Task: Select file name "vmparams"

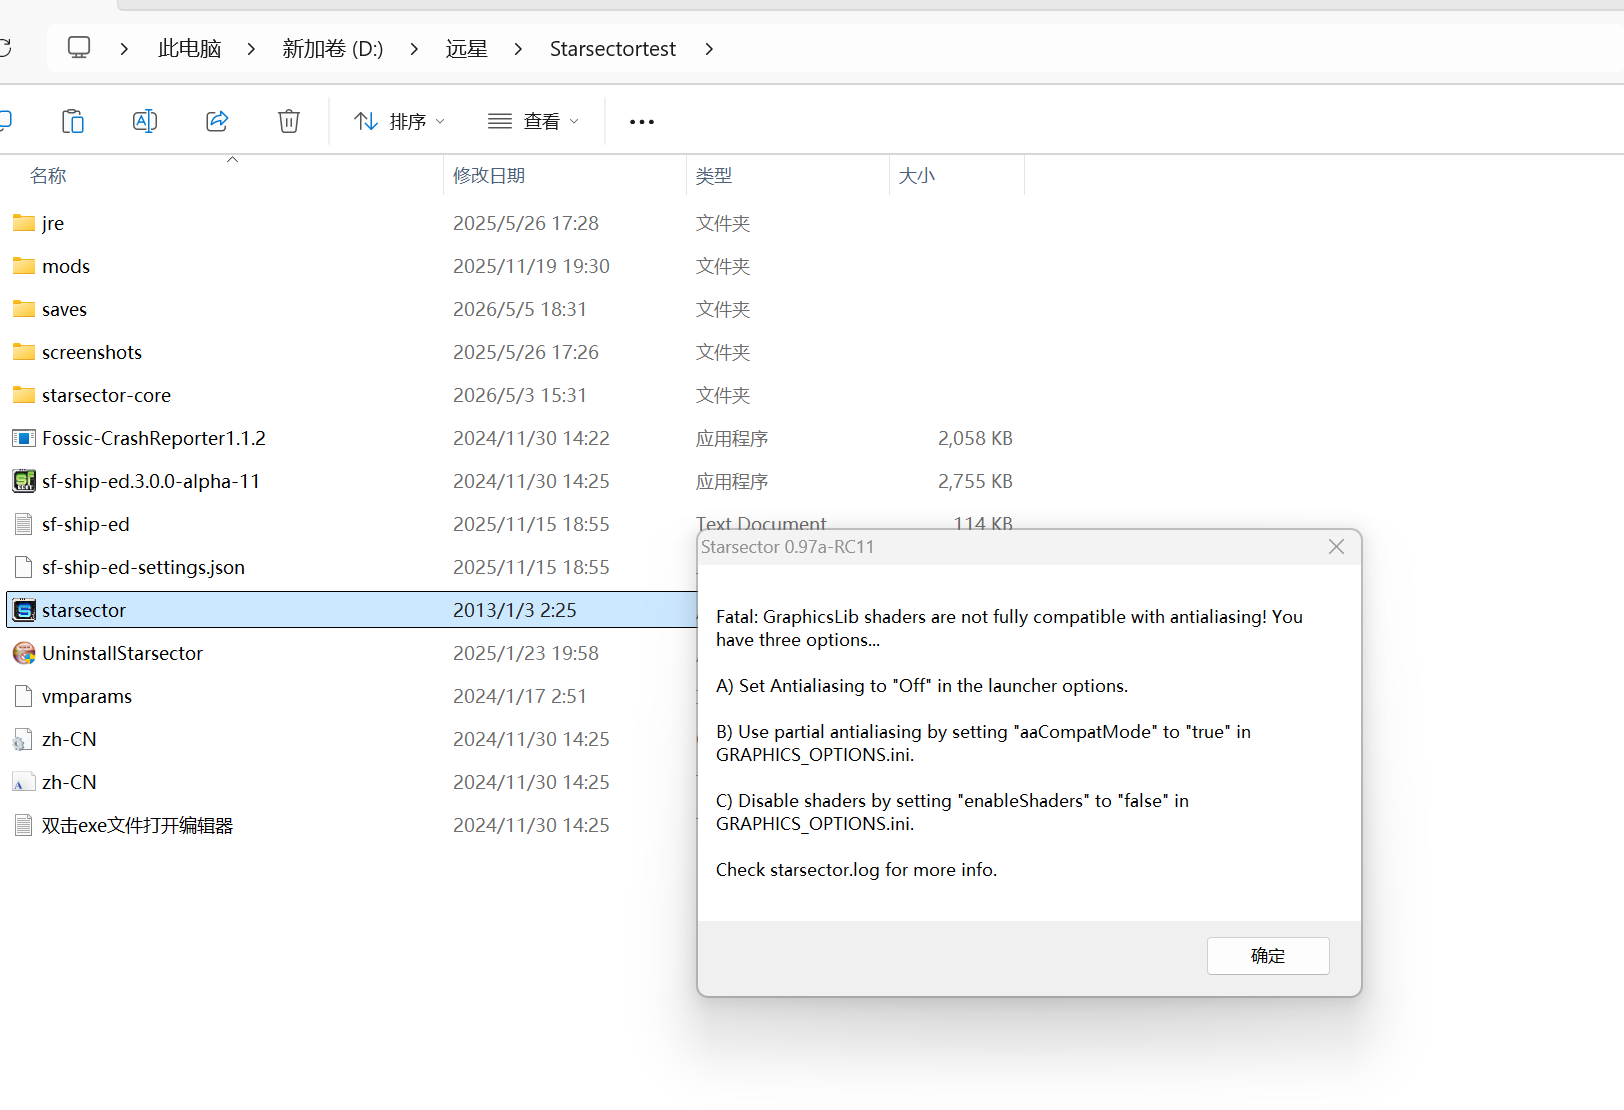Action: point(87,696)
